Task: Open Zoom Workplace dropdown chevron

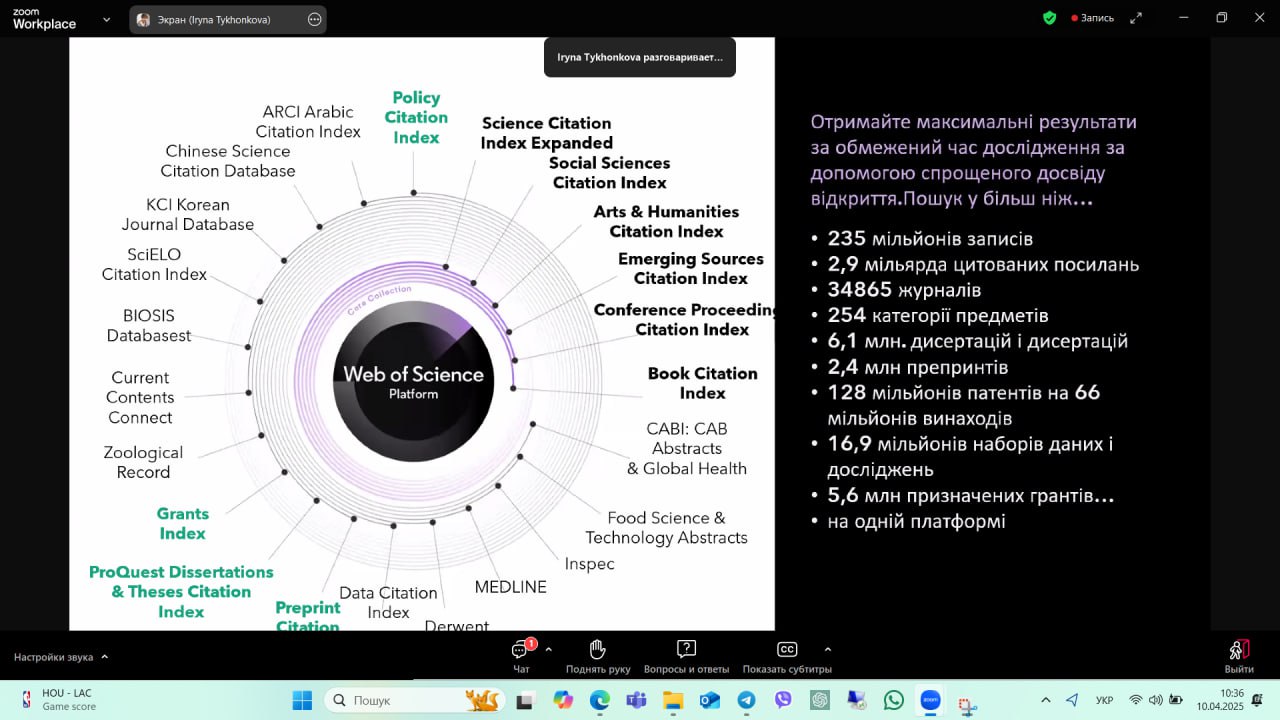Action: [106, 19]
